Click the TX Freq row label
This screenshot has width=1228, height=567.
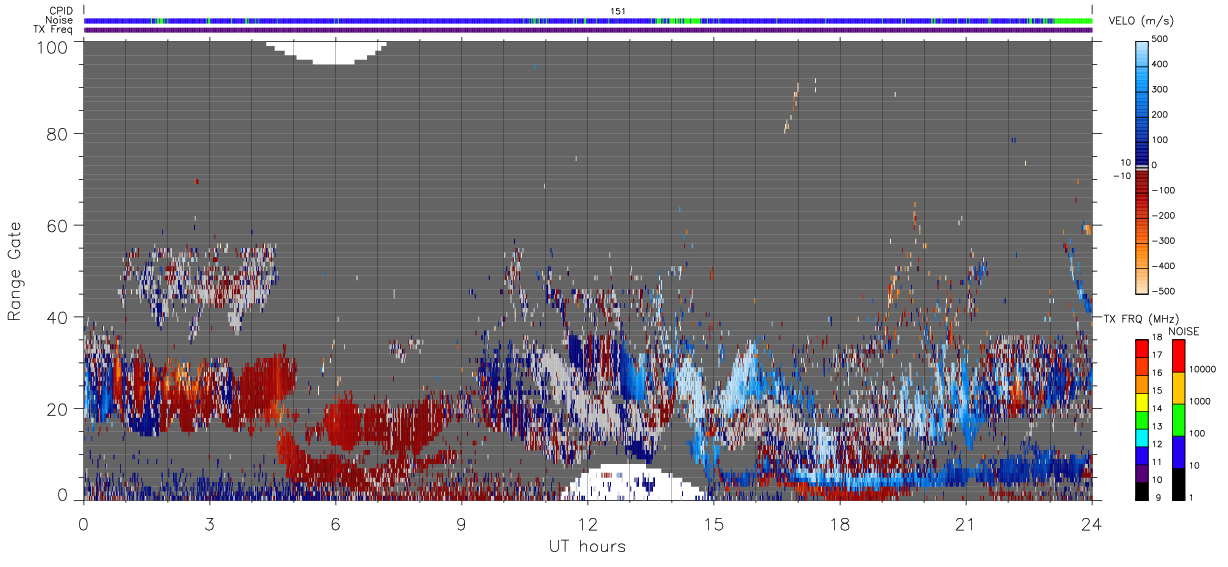[55, 30]
